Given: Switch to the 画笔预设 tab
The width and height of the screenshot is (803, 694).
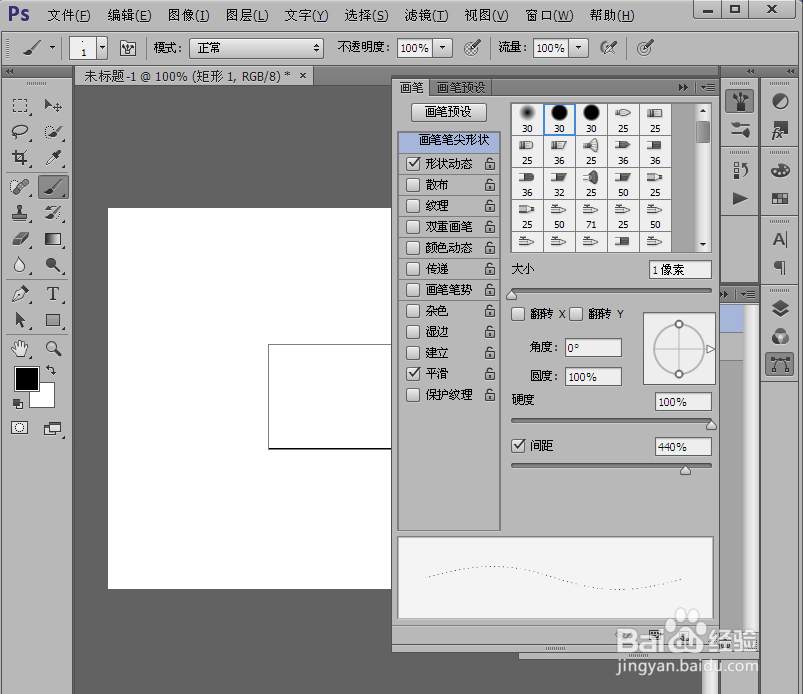Looking at the screenshot, I should (460, 87).
